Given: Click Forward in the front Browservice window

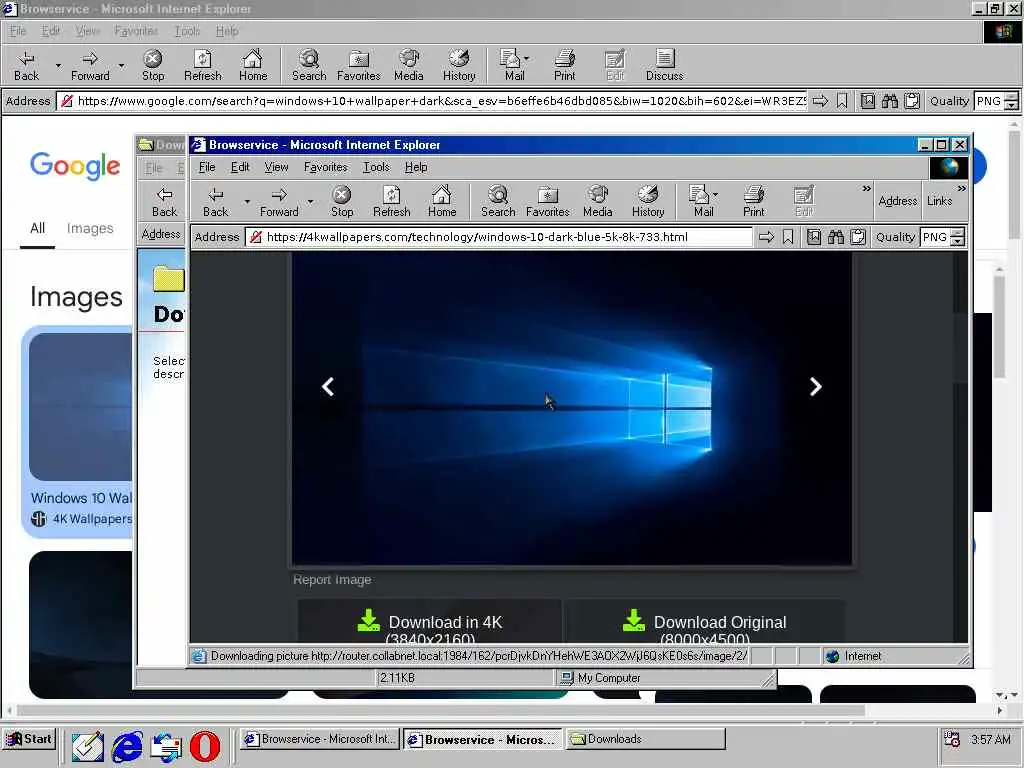Looking at the screenshot, I should click(x=279, y=201).
